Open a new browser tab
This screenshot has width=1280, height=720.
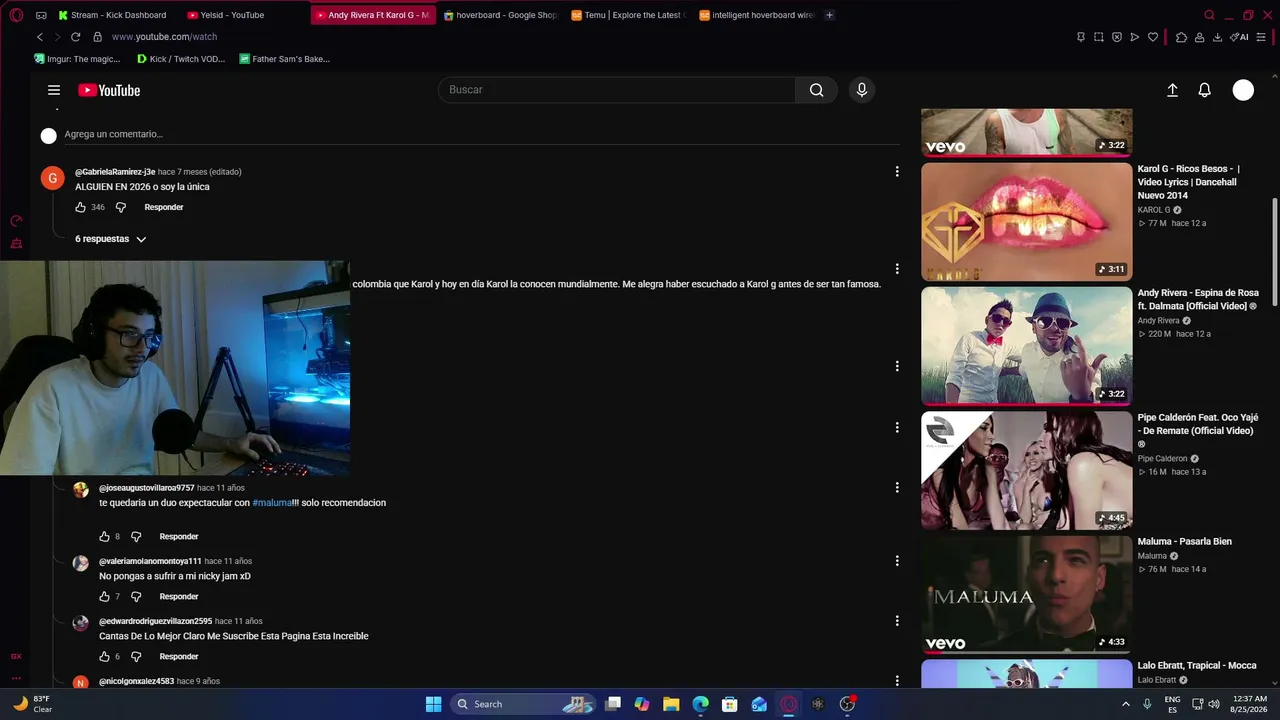click(x=829, y=15)
